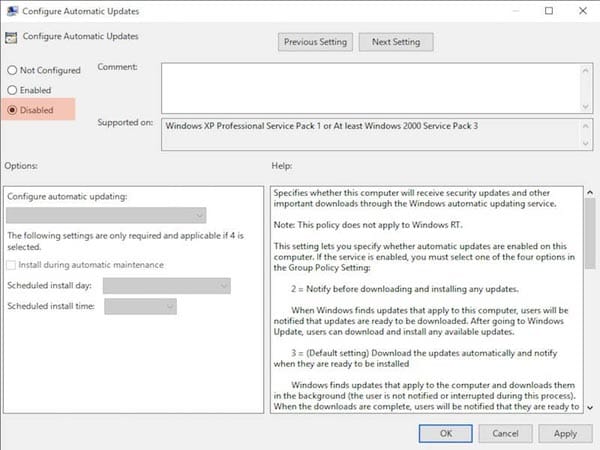Click Help pane scroll up arrow
Image resolution: width=600 pixels, height=450 pixels.
[590, 192]
